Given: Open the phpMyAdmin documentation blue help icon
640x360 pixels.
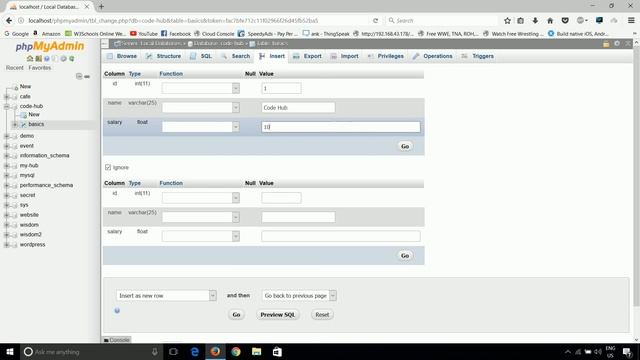Looking at the screenshot, I should [47, 59].
